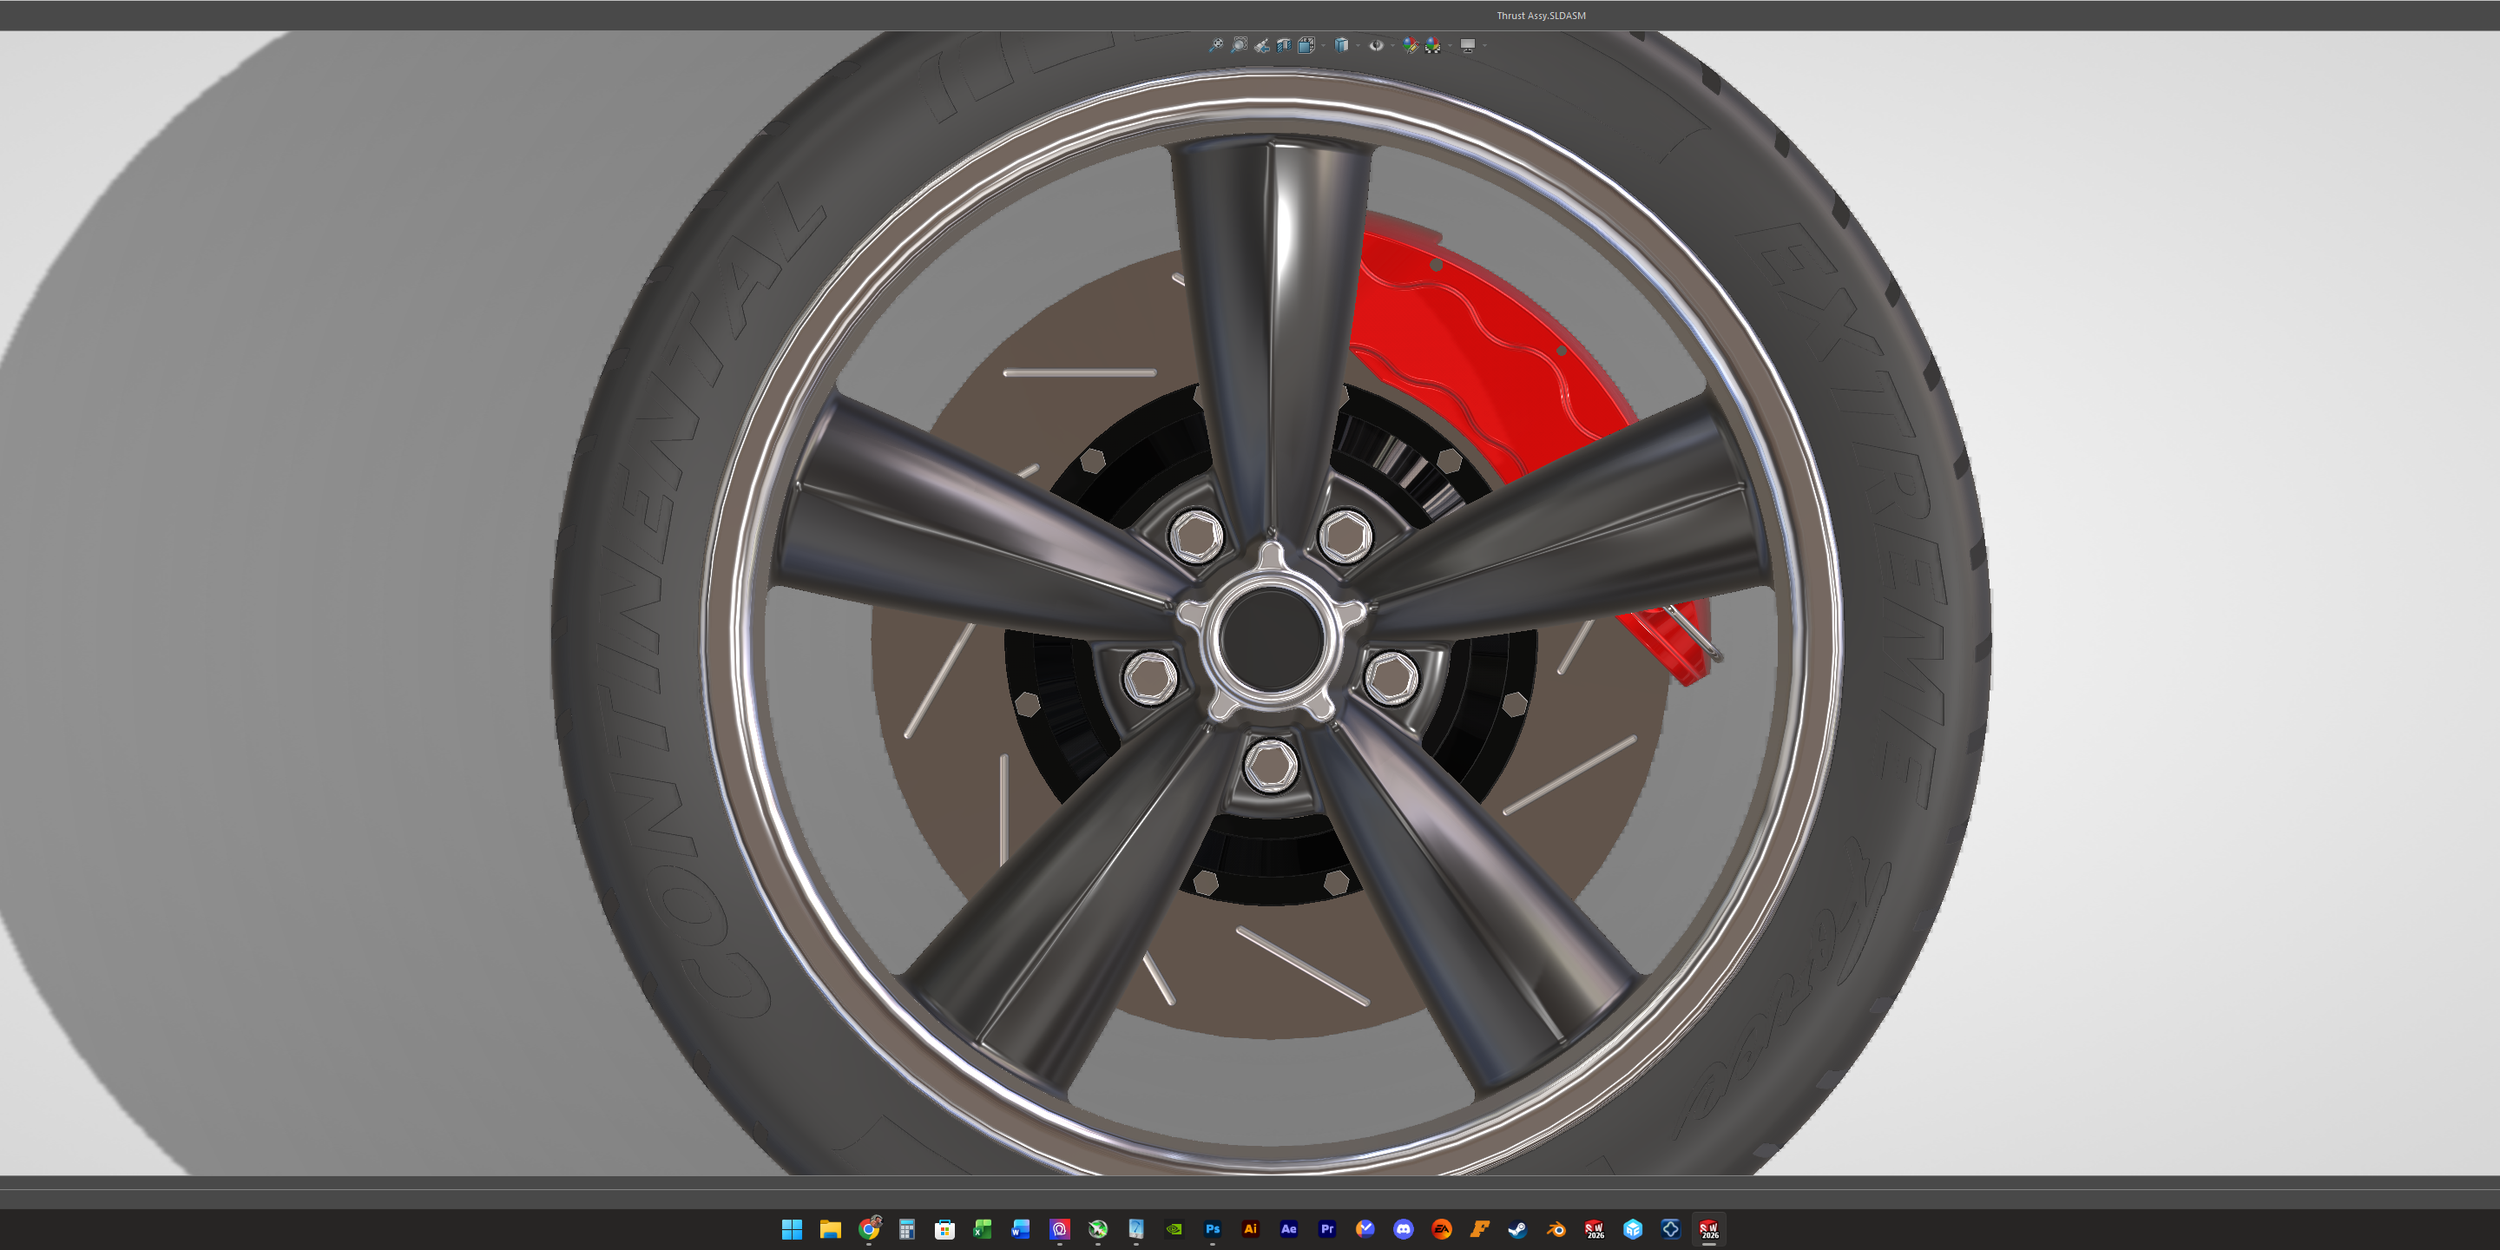This screenshot has width=2500, height=1250.
Task: Click the View Settings monitor icon
Action: (1468, 45)
